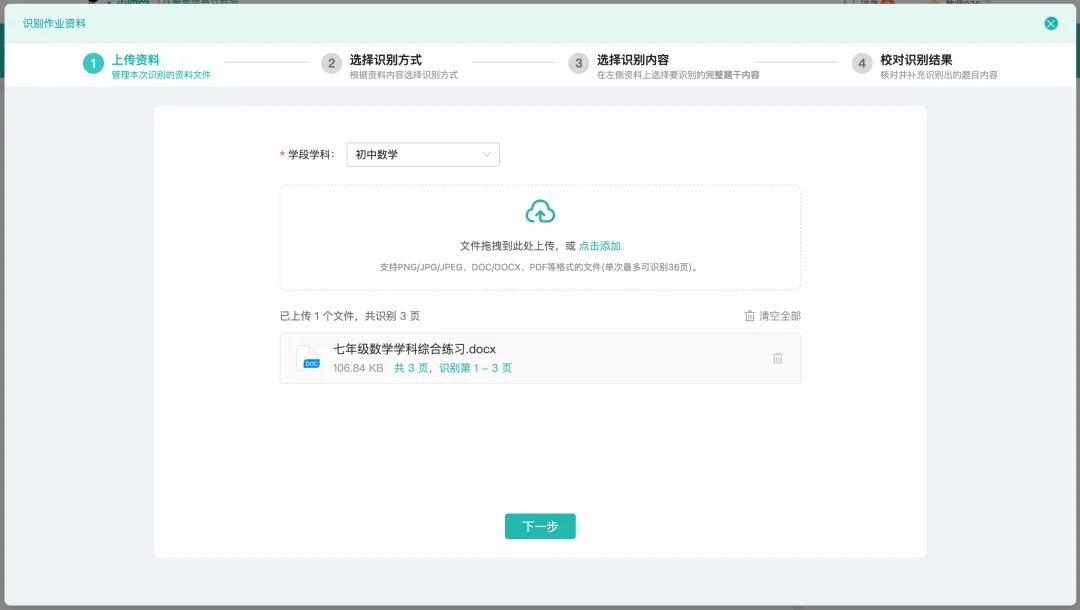Close the 识别作业资料 dialog
The image size is (1080, 610).
click(x=1051, y=23)
